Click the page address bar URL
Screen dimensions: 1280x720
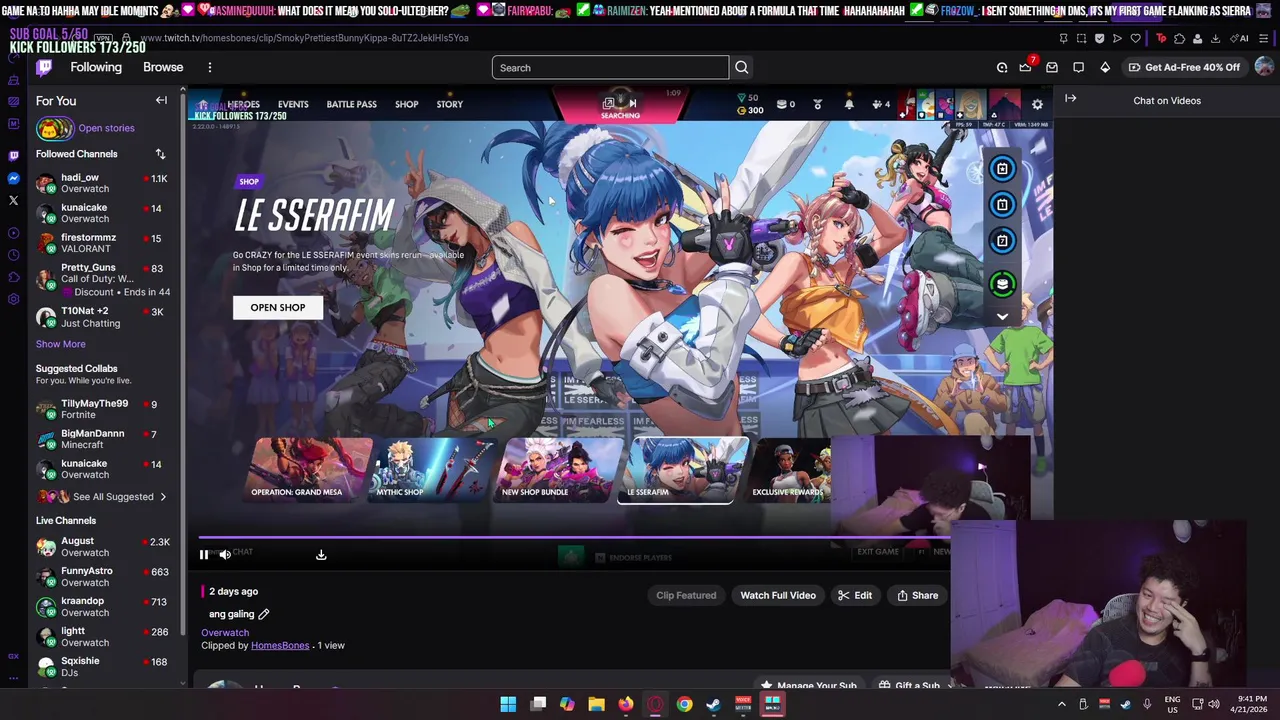click(304, 38)
